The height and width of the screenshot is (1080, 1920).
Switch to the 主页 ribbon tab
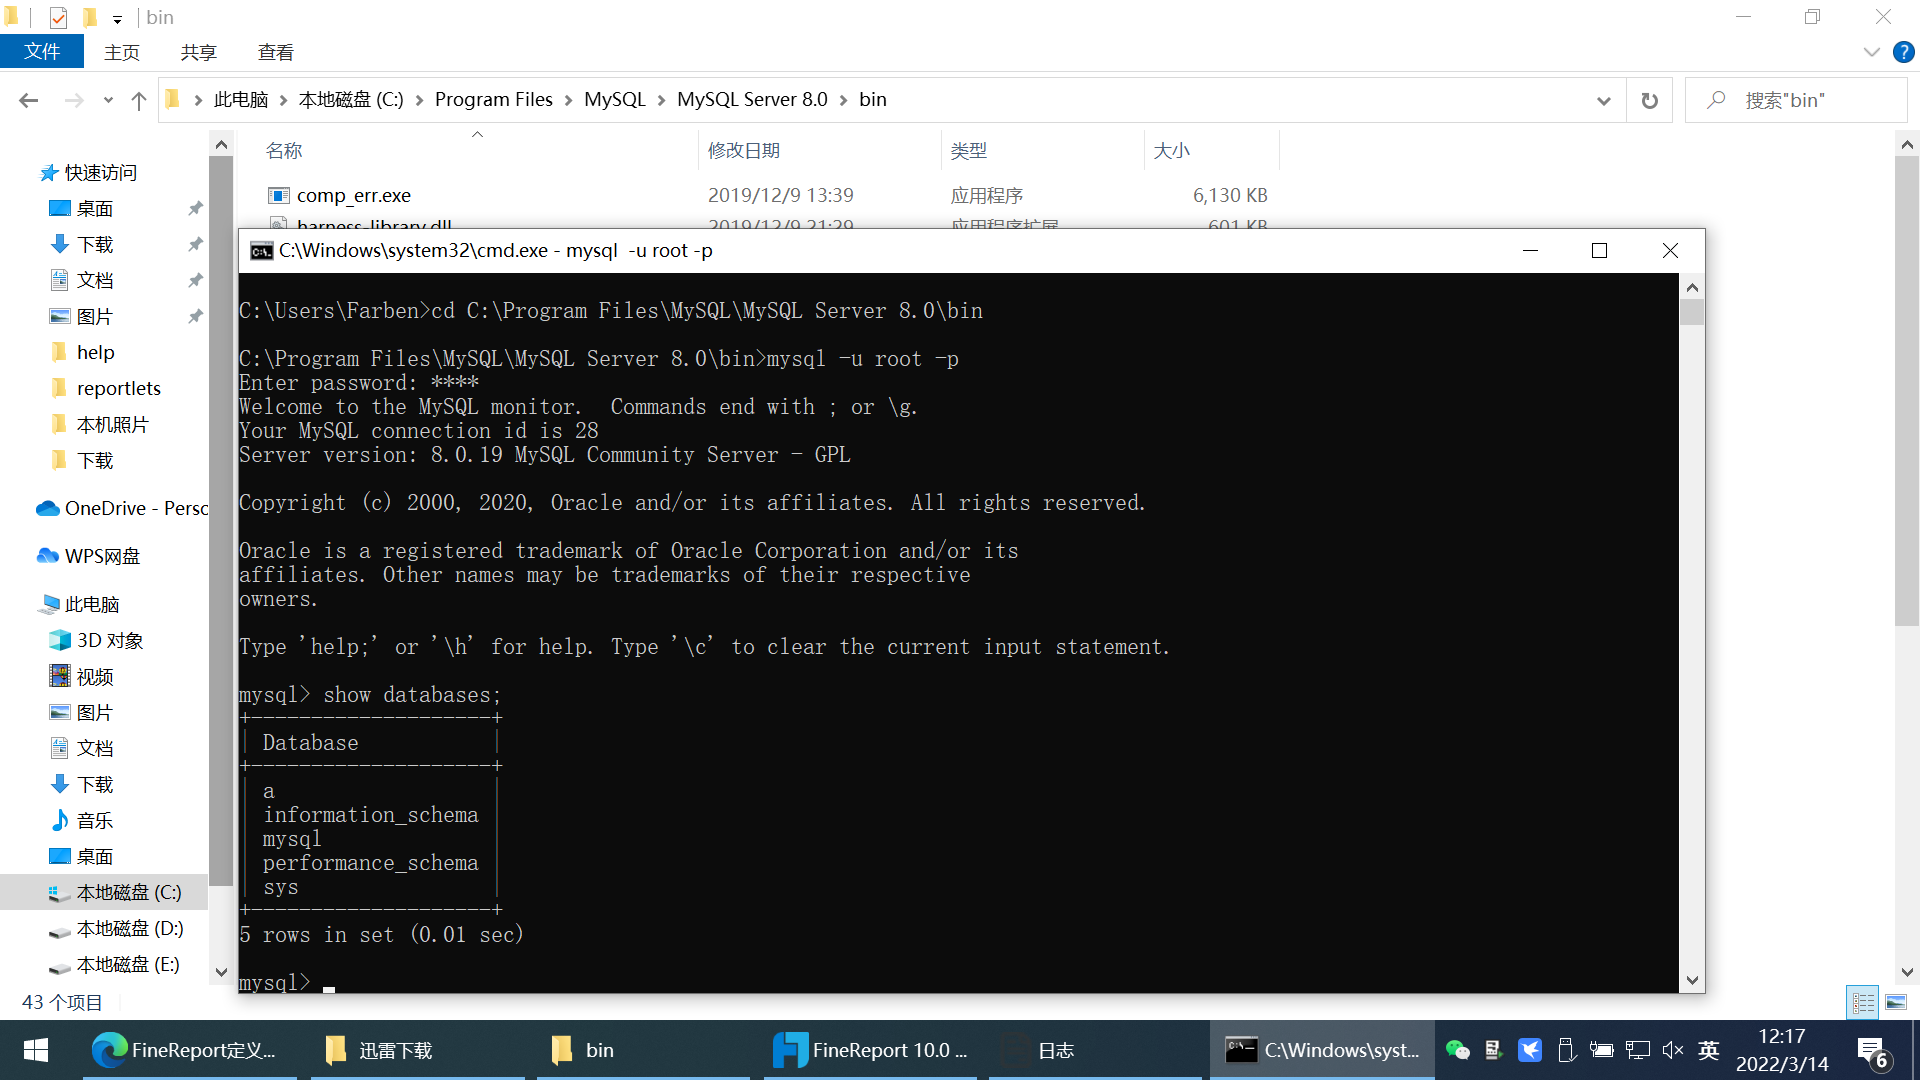coord(122,52)
